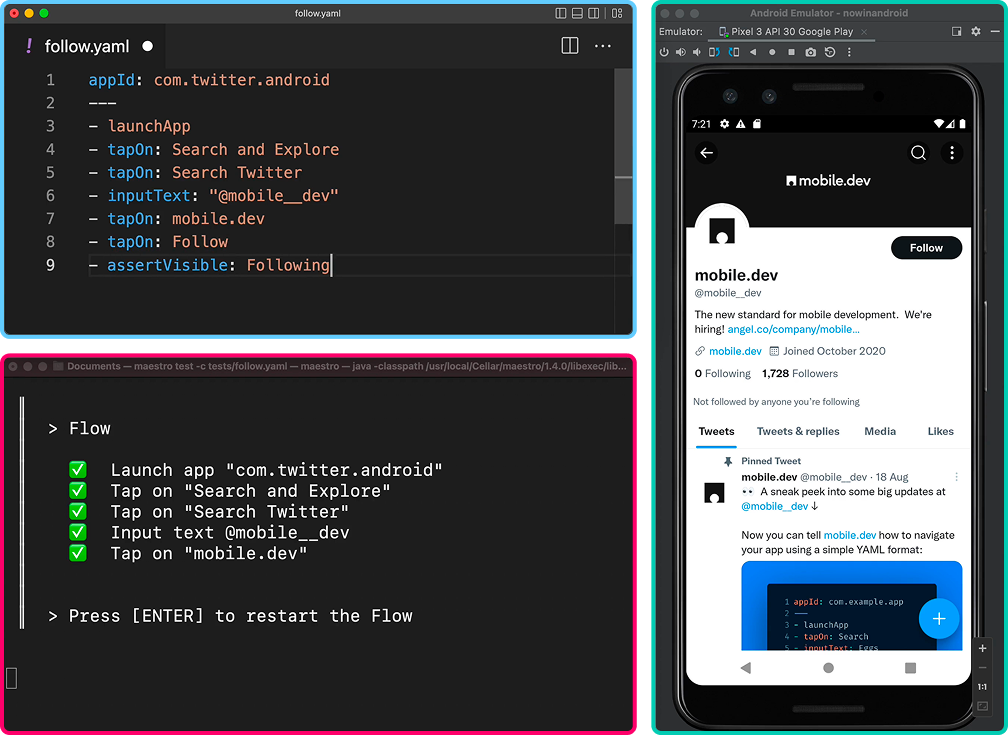Click the green check beside 'Tap on "mobile.dev"'

[x=78, y=553]
